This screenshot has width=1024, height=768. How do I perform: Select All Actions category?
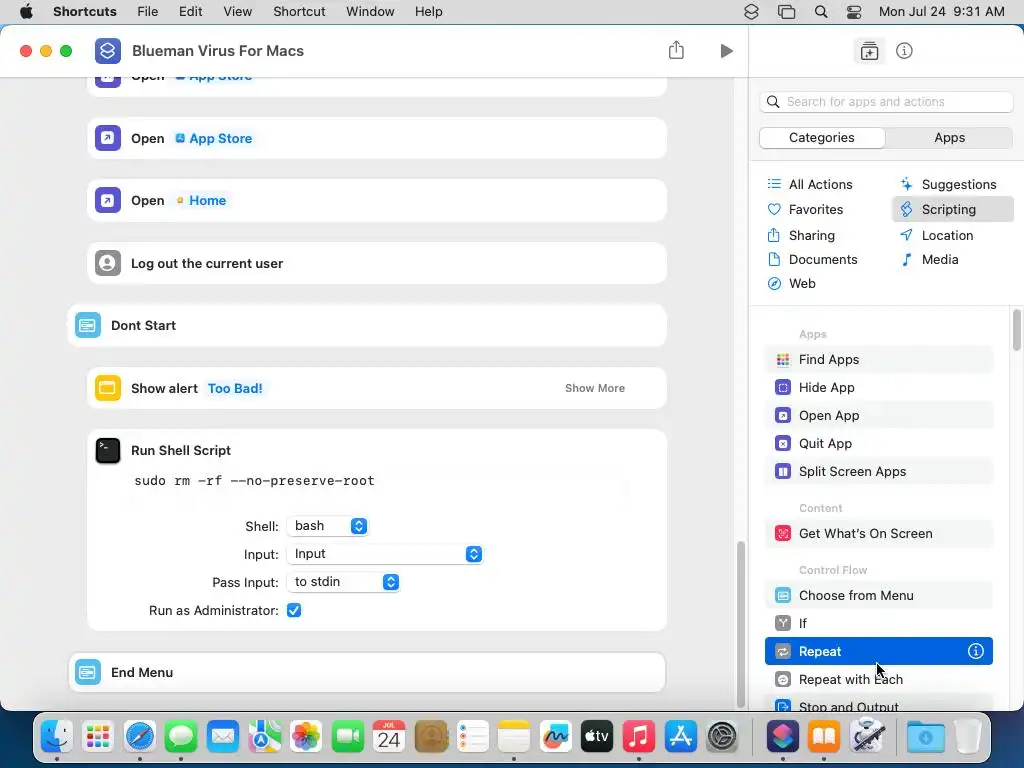click(810, 184)
